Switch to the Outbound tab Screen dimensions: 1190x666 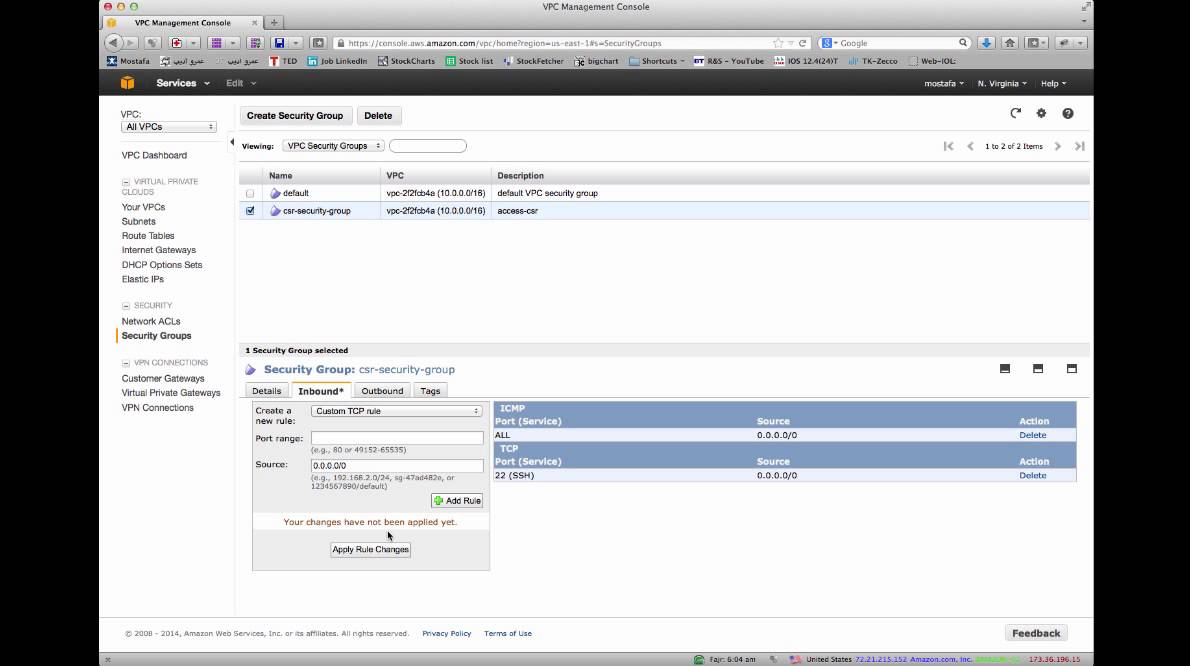click(x=382, y=391)
